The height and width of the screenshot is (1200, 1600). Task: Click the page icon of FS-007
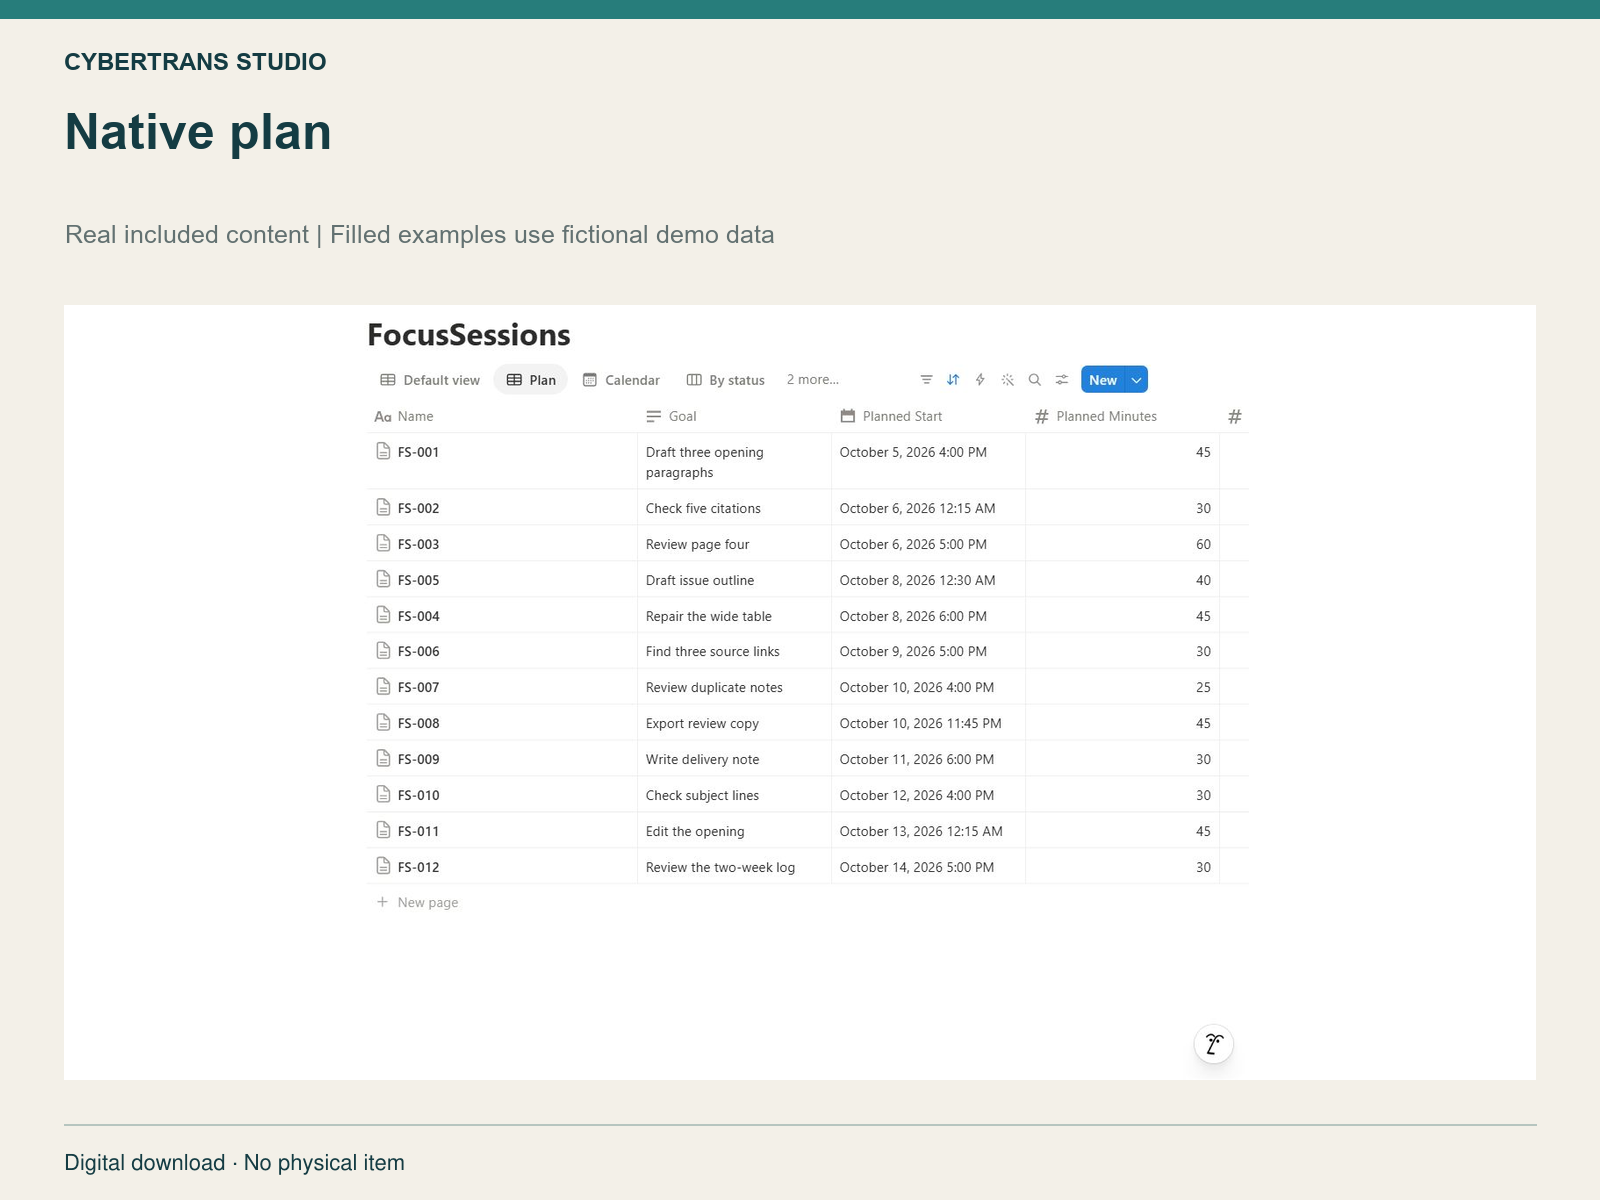click(x=383, y=686)
